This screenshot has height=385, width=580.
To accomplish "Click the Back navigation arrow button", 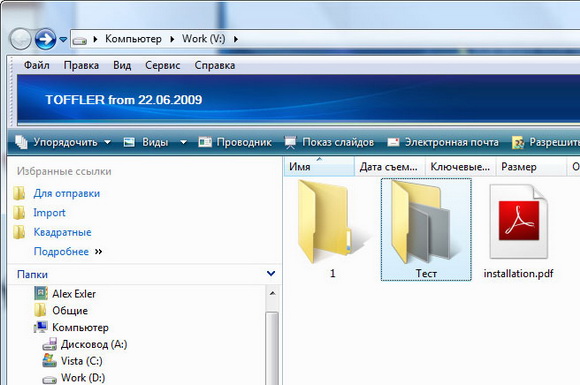I will (x=20, y=39).
